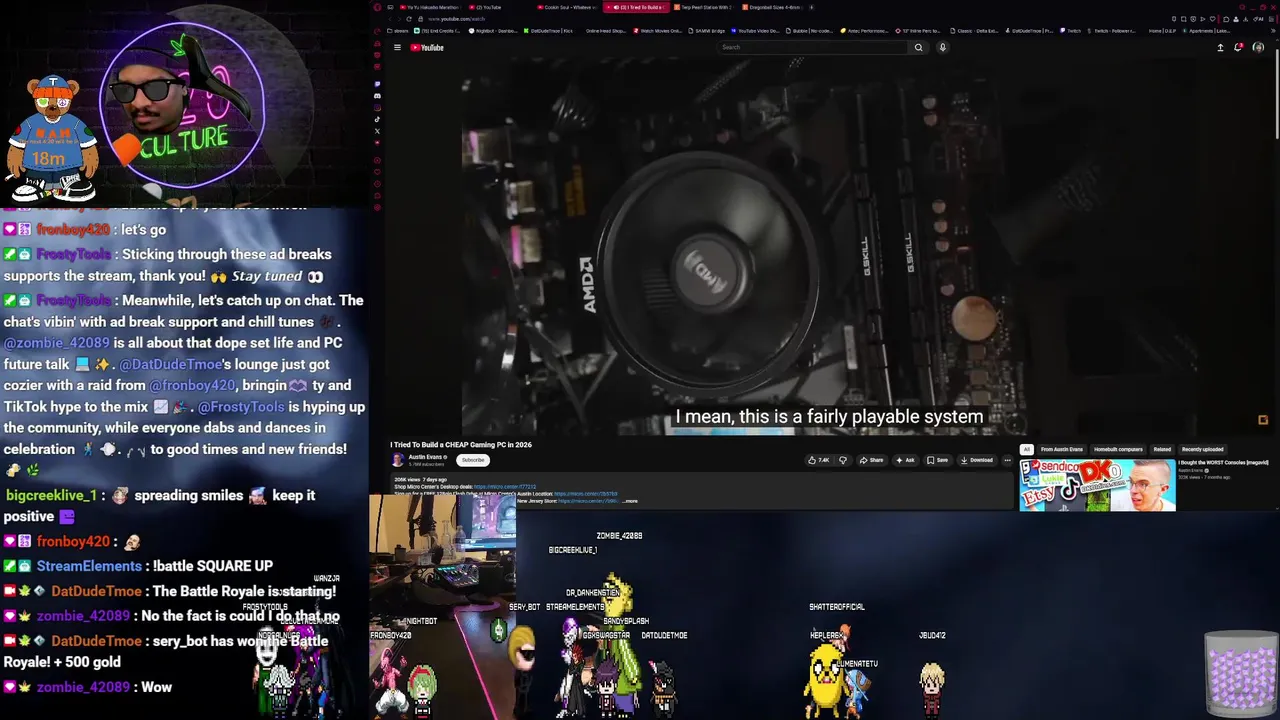Click the browser address bar URL
The width and height of the screenshot is (1280, 720).
(456, 19)
